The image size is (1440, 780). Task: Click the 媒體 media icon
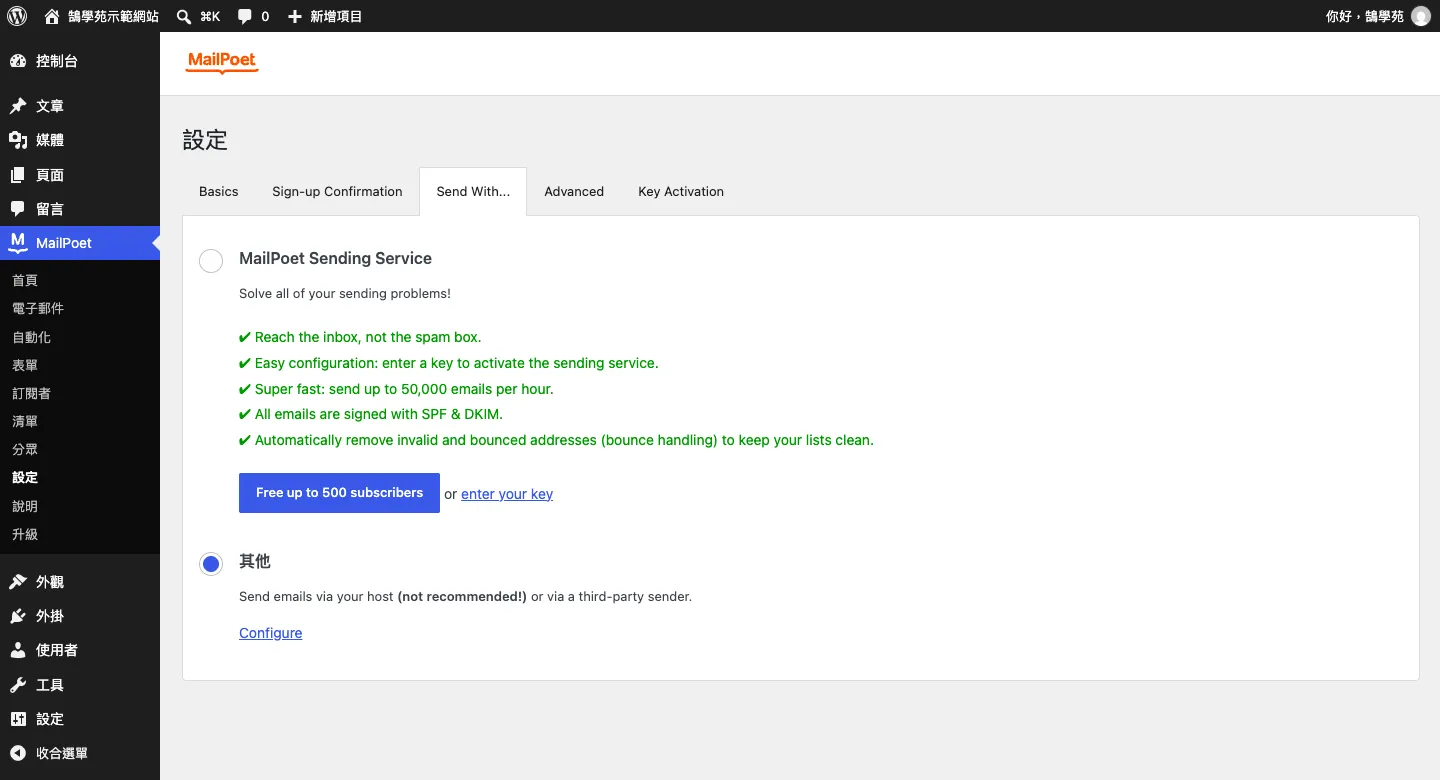pos(18,140)
